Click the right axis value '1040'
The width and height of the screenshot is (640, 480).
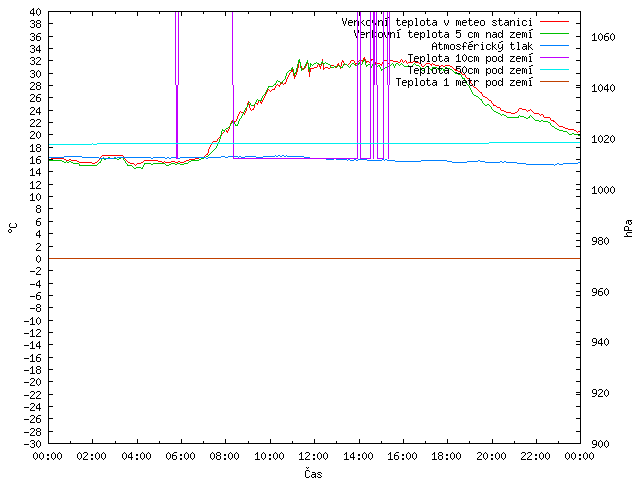click(x=603, y=88)
